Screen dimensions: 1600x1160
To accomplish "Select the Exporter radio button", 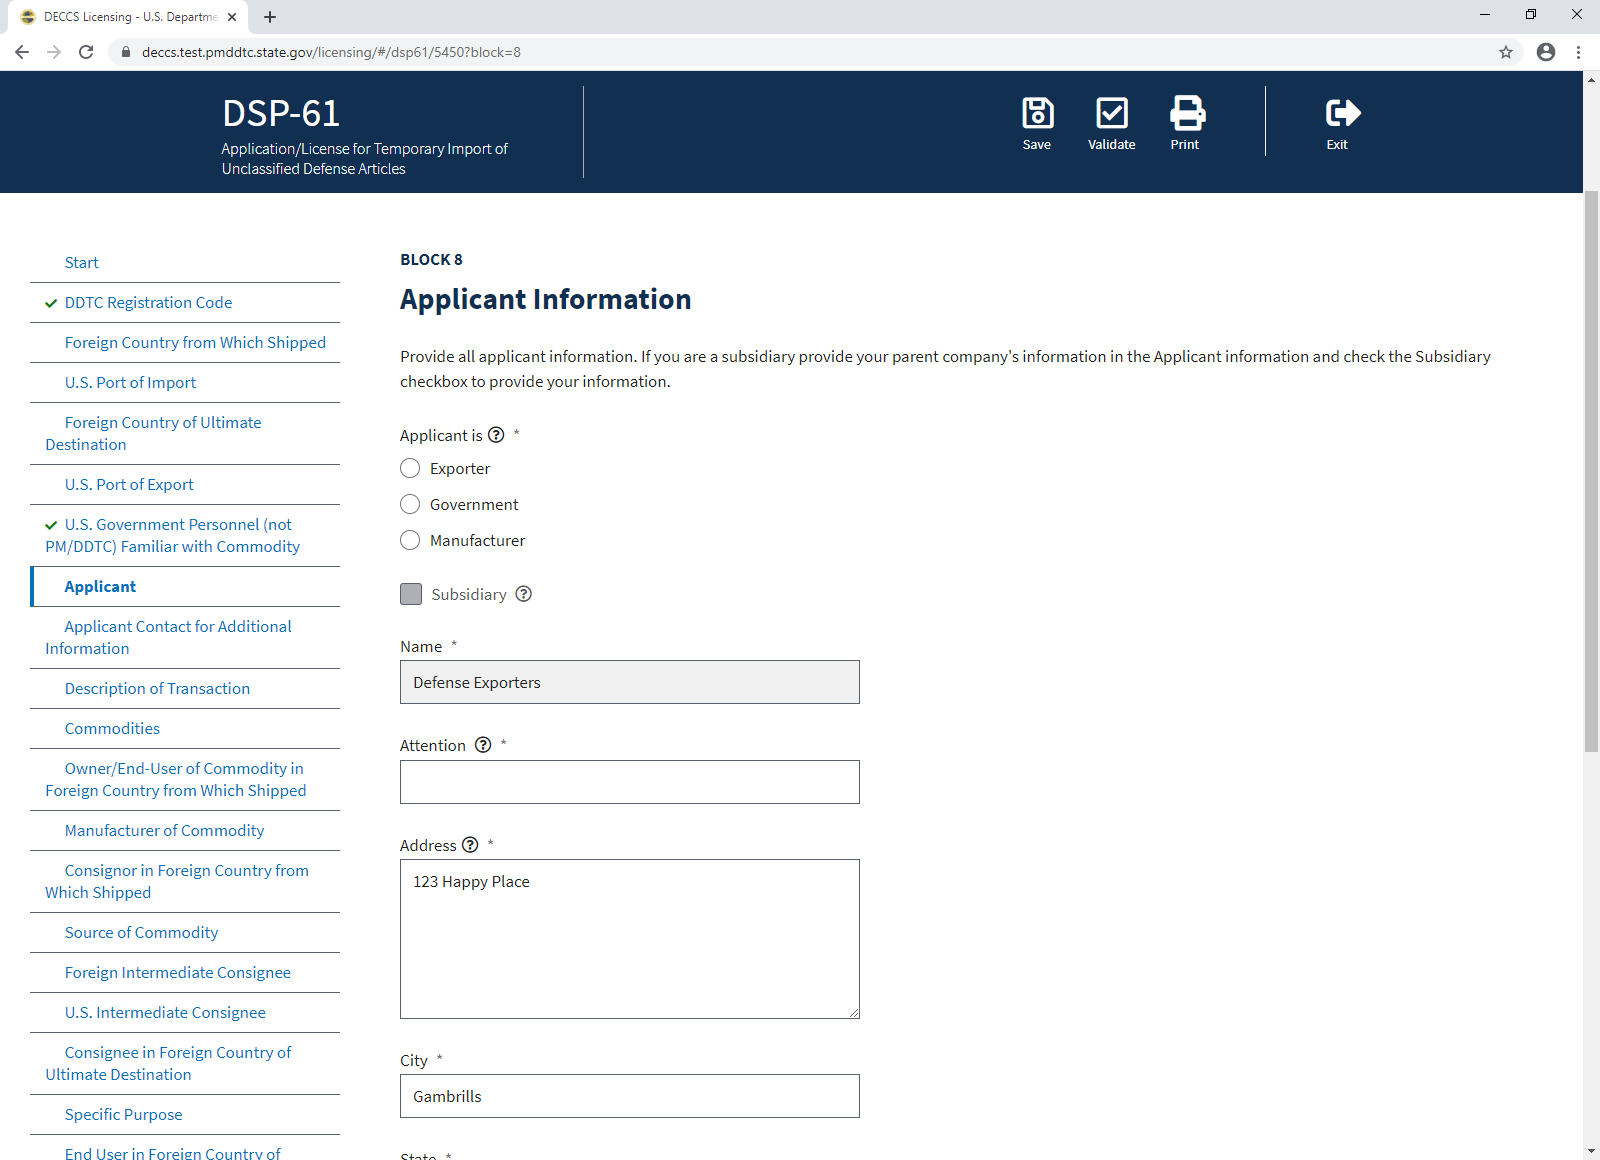I will [410, 469].
